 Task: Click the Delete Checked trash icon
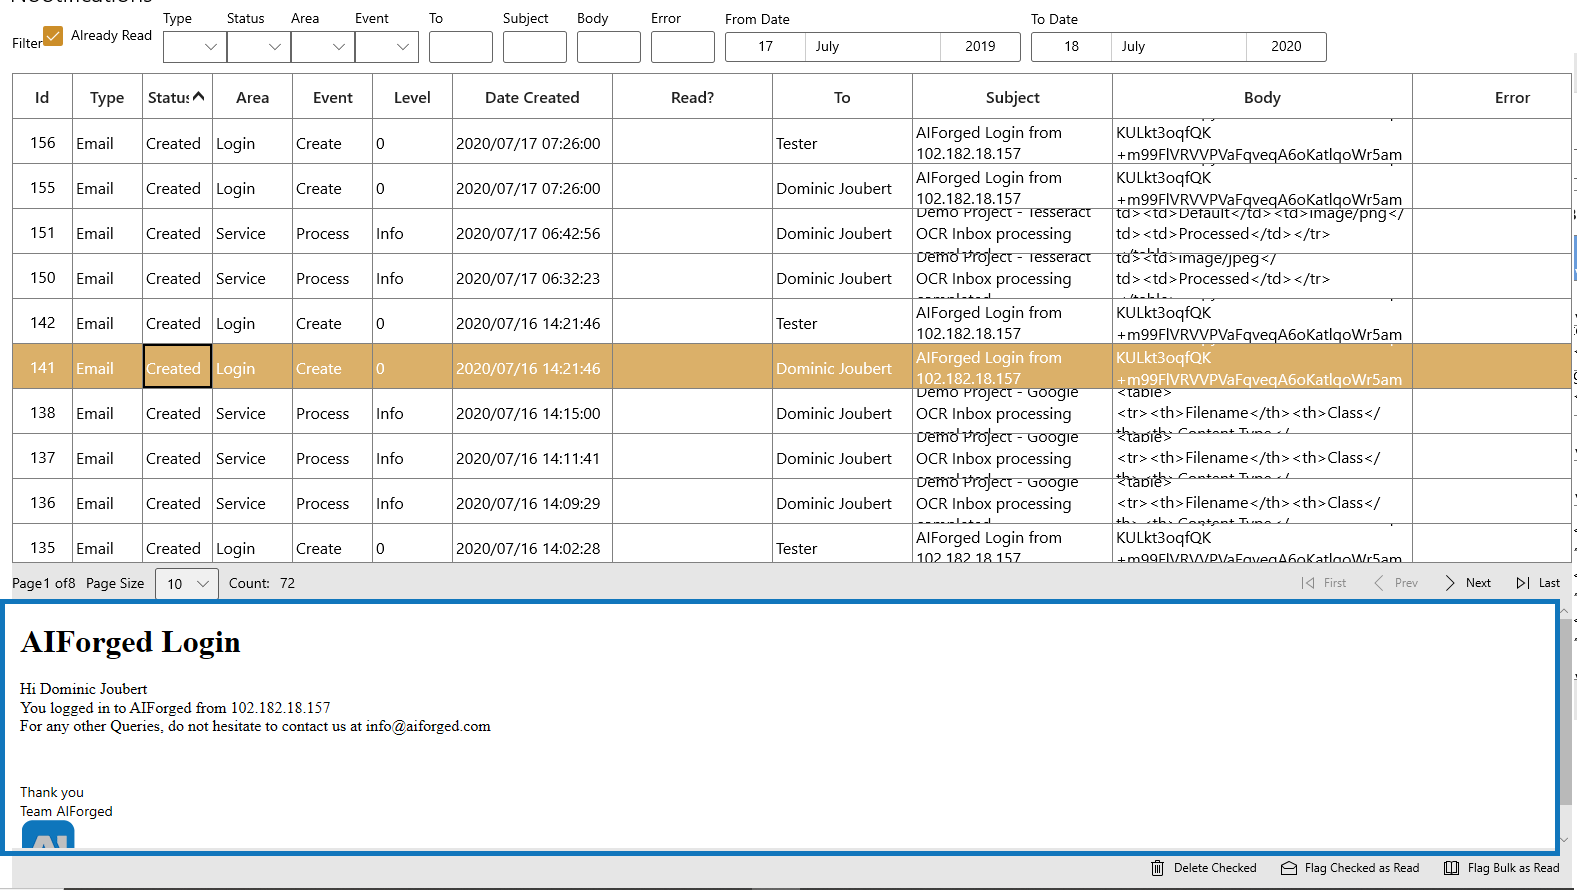click(x=1157, y=868)
